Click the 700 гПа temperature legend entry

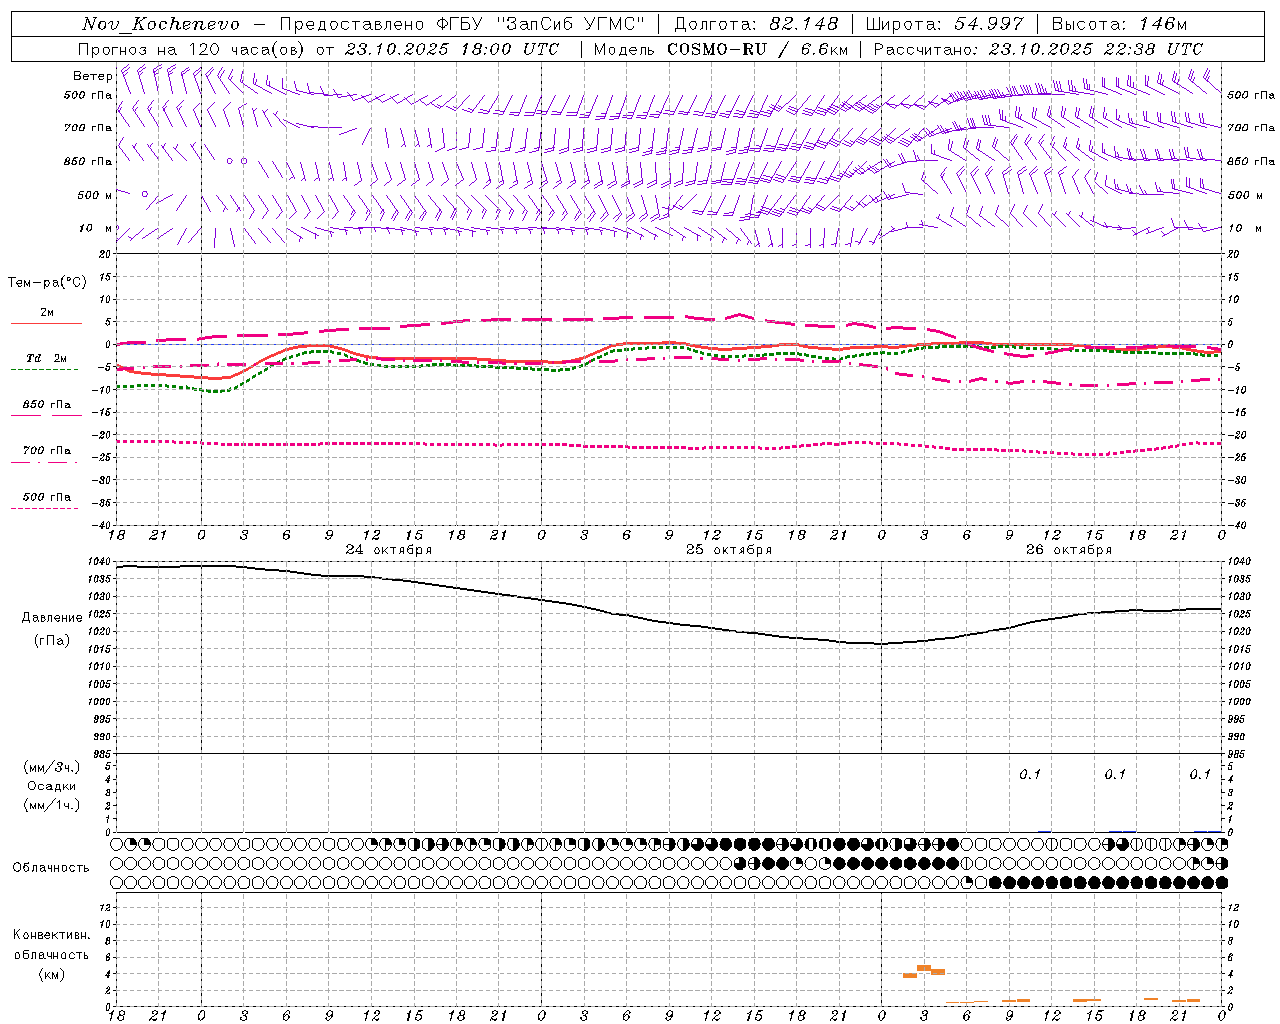47,451
